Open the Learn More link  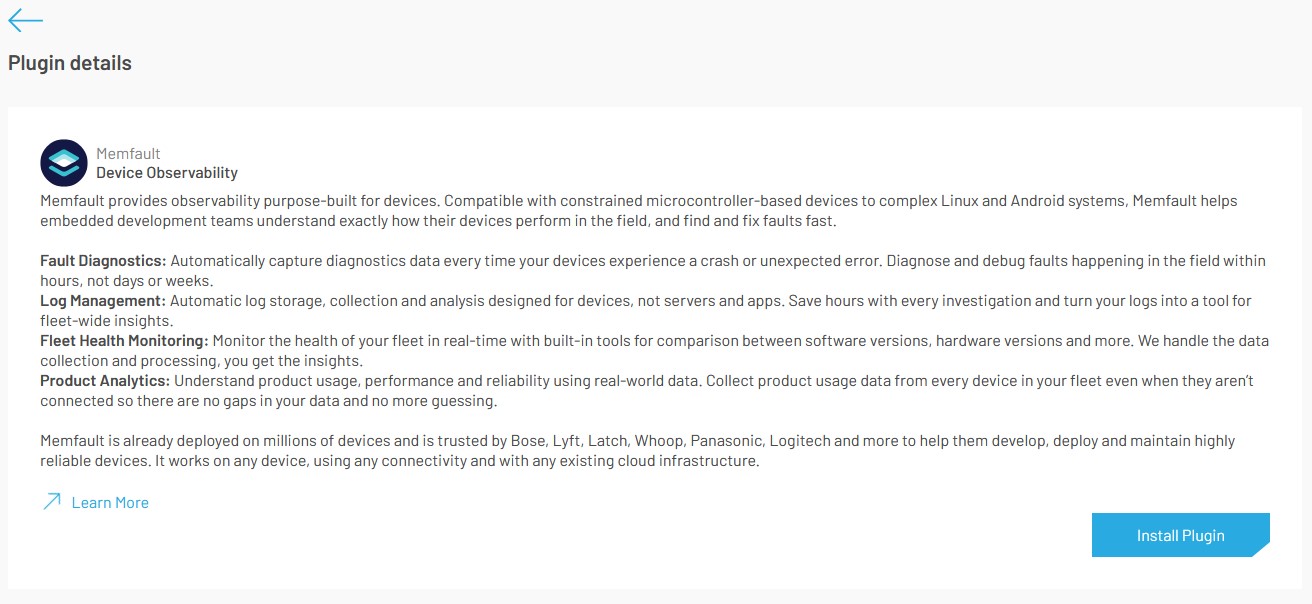[110, 503]
